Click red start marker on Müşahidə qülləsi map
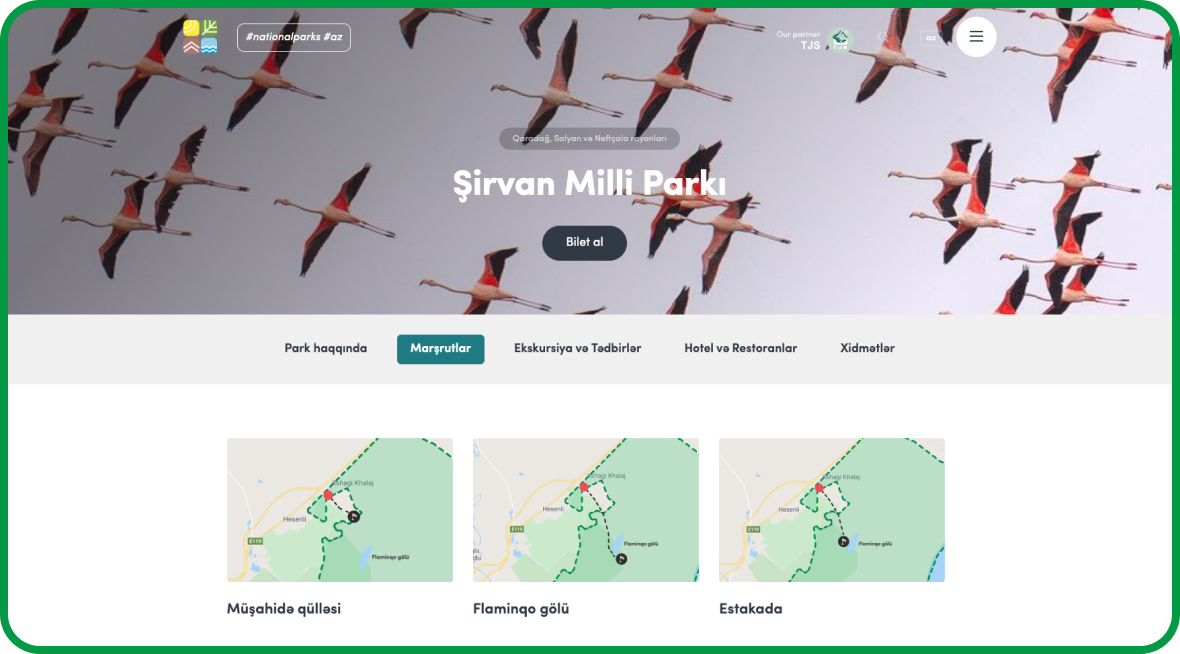Screen dimensions: 1180x654 (x=328, y=495)
